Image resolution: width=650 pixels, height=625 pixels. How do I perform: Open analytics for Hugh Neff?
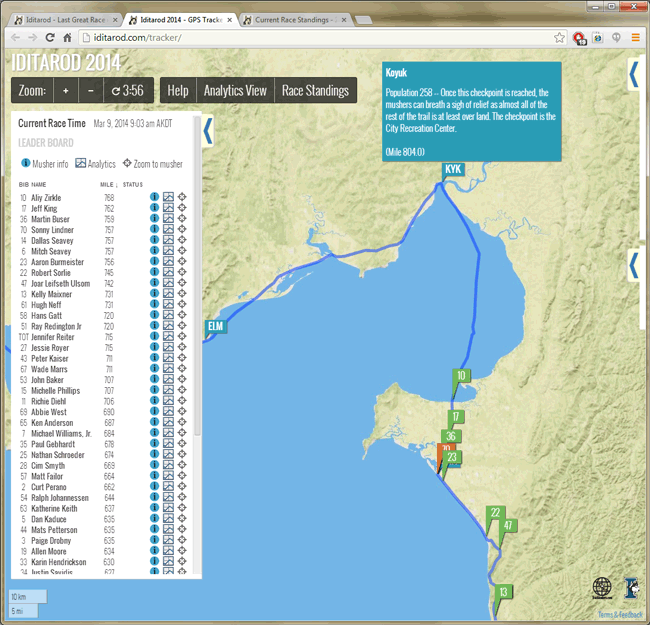pyautogui.click(x=168, y=304)
